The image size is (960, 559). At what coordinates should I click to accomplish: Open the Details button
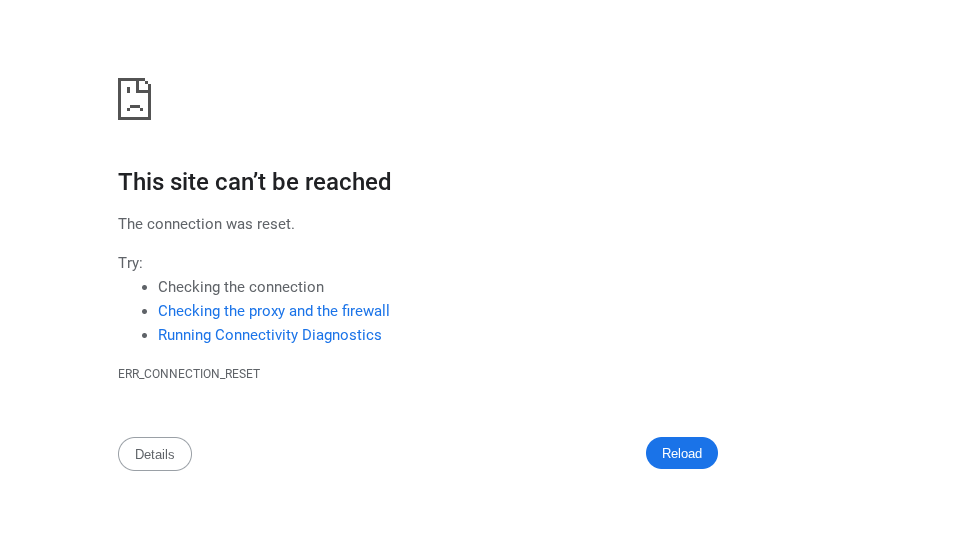click(x=155, y=454)
